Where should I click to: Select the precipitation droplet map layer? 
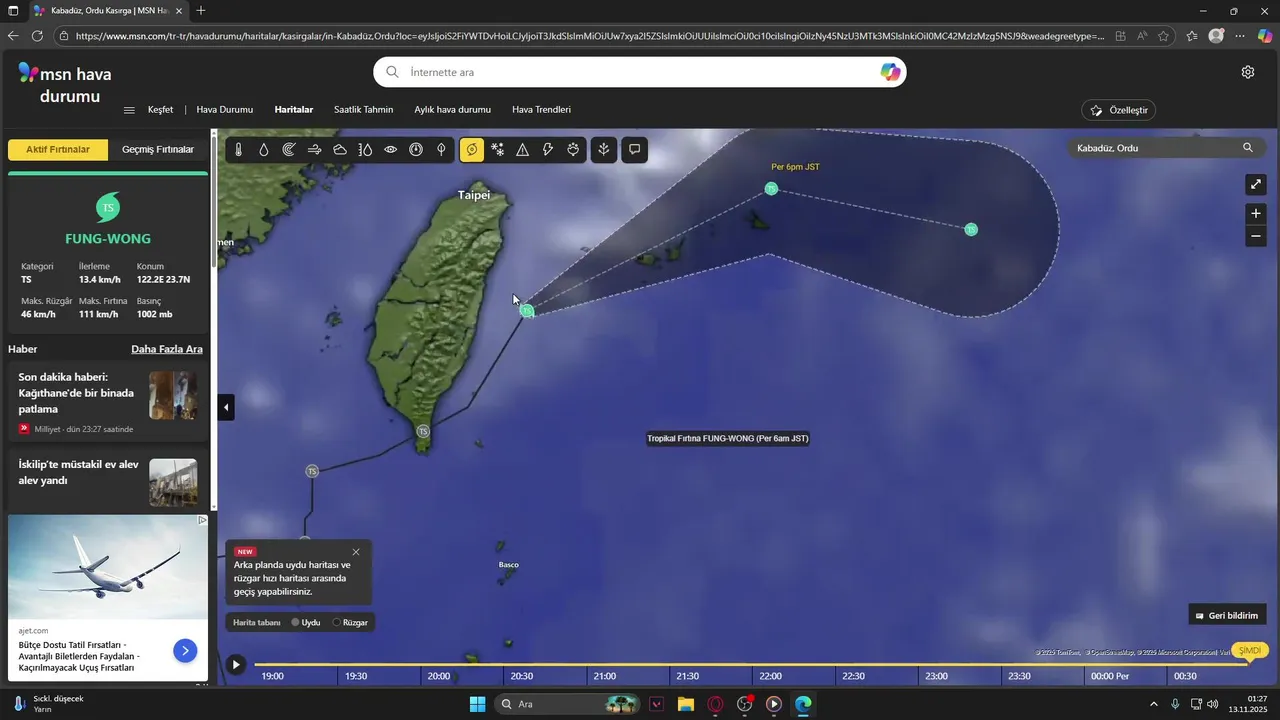(x=264, y=150)
